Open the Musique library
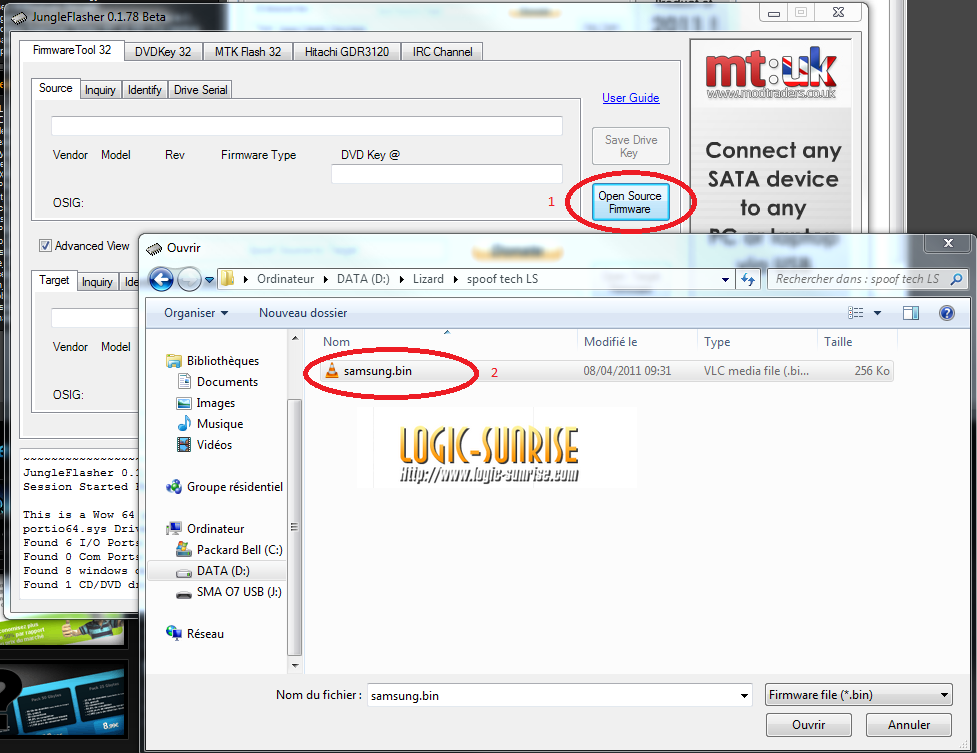The height and width of the screenshot is (753, 977). click(x=219, y=424)
